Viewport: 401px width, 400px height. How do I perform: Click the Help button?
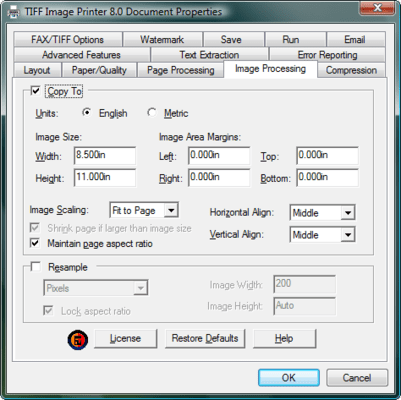click(x=284, y=339)
